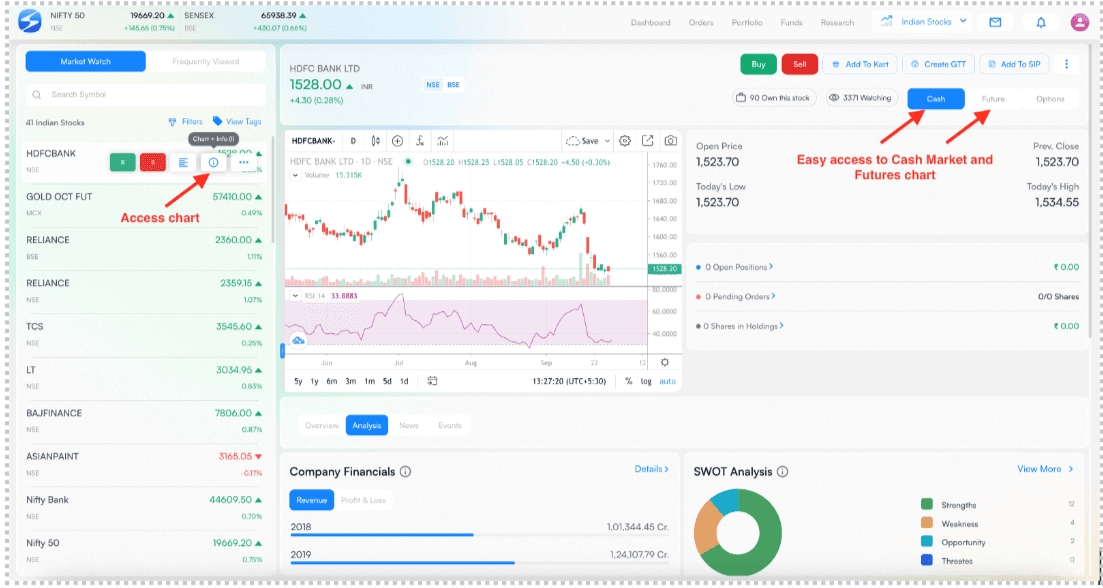Open market depth icon next to HDFCBANK
The height and width of the screenshot is (588, 1103).
[183, 162]
